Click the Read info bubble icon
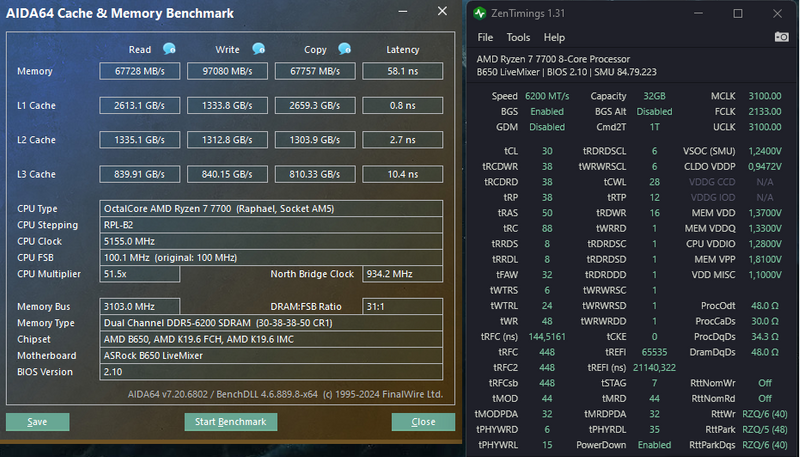The image size is (800, 457). click(169, 49)
